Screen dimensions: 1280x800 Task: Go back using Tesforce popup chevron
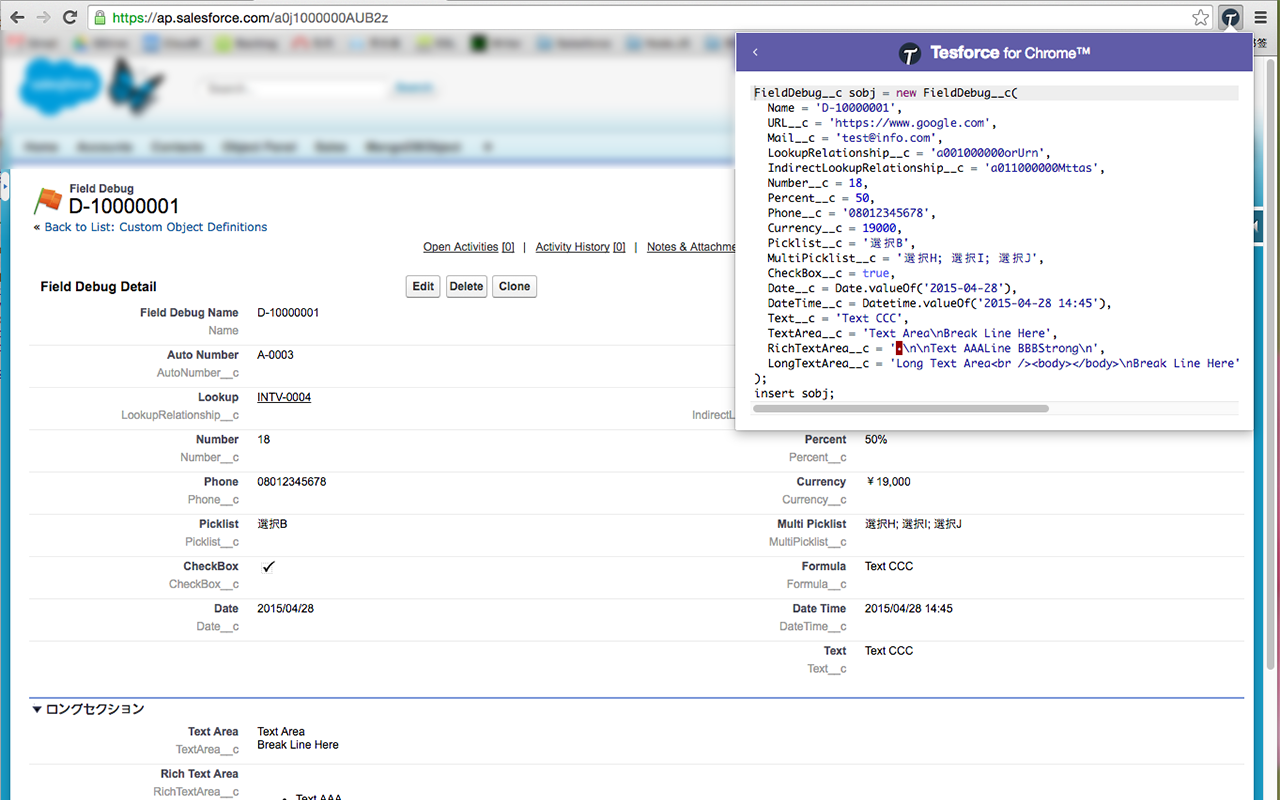(755, 53)
